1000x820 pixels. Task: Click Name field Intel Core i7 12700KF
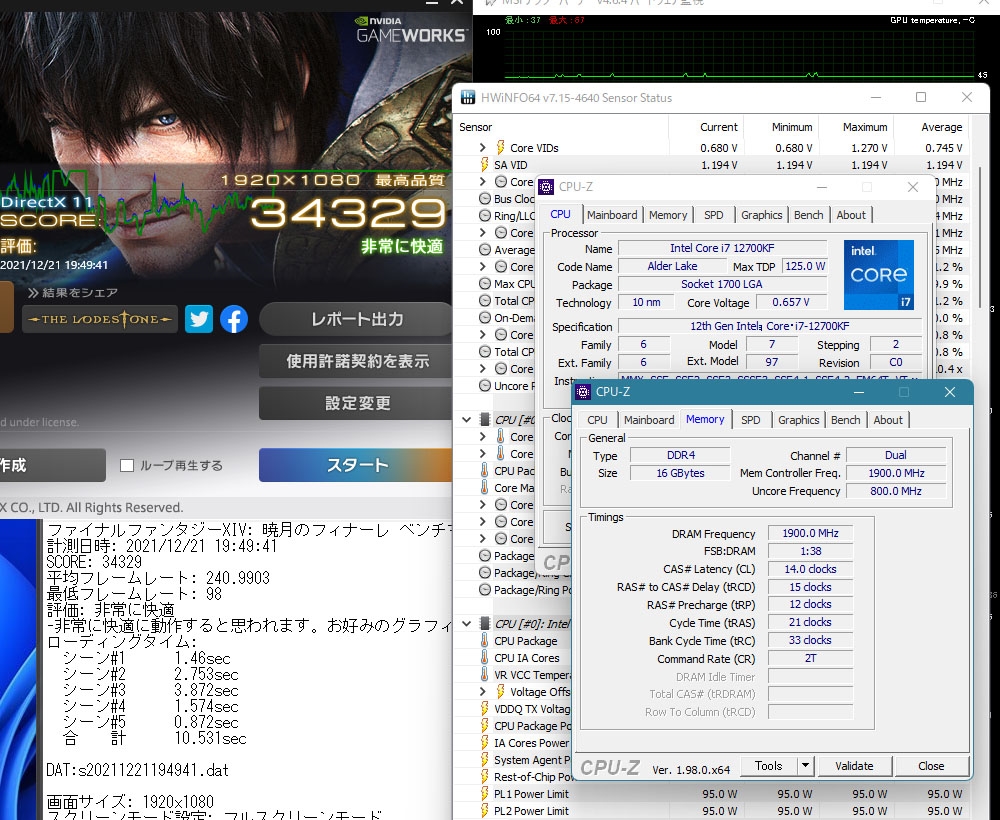[x=722, y=248]
